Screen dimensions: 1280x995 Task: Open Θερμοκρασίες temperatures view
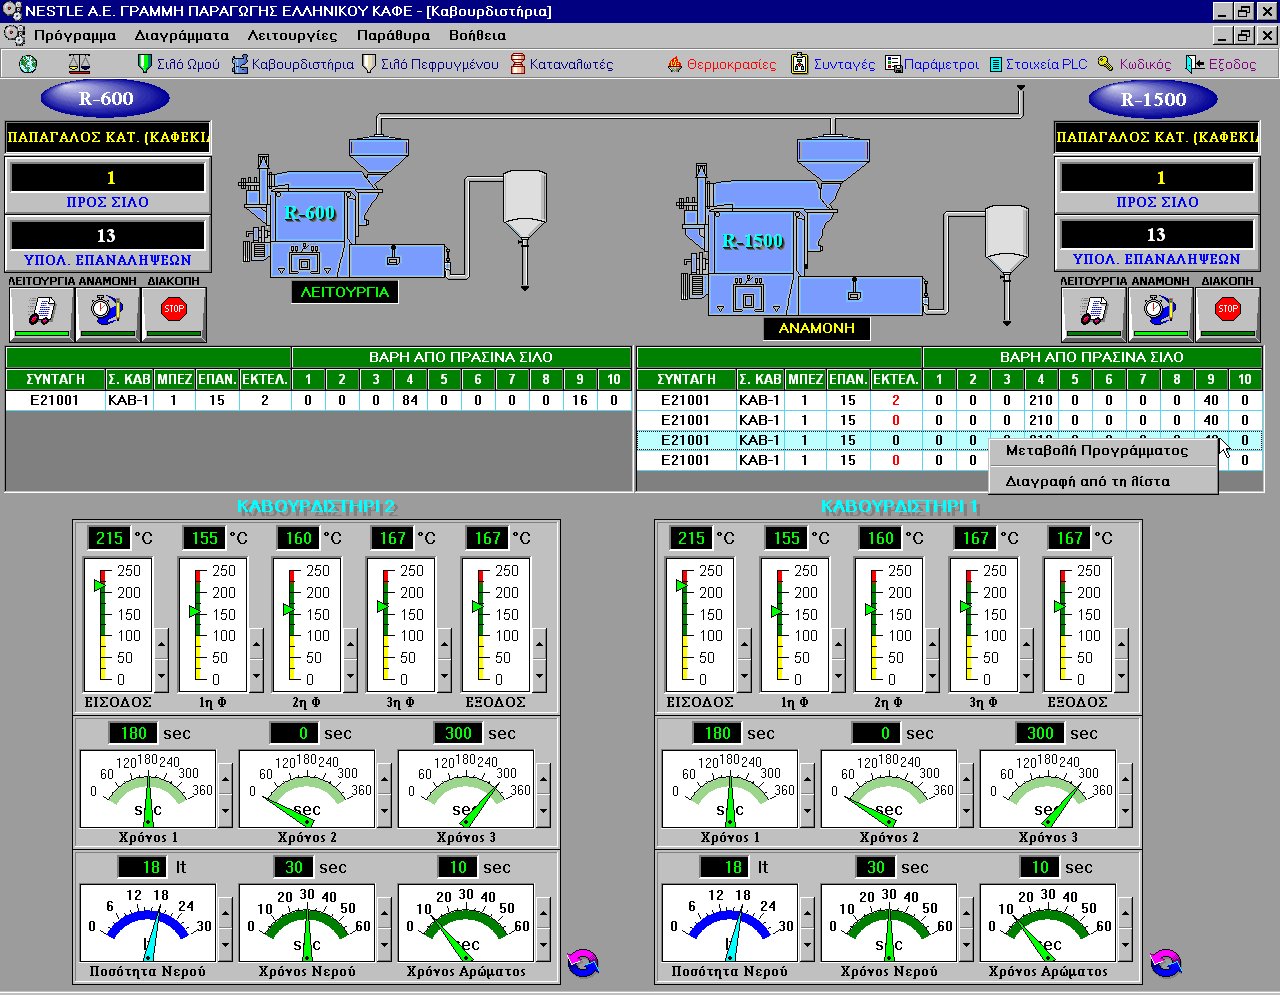722,64
